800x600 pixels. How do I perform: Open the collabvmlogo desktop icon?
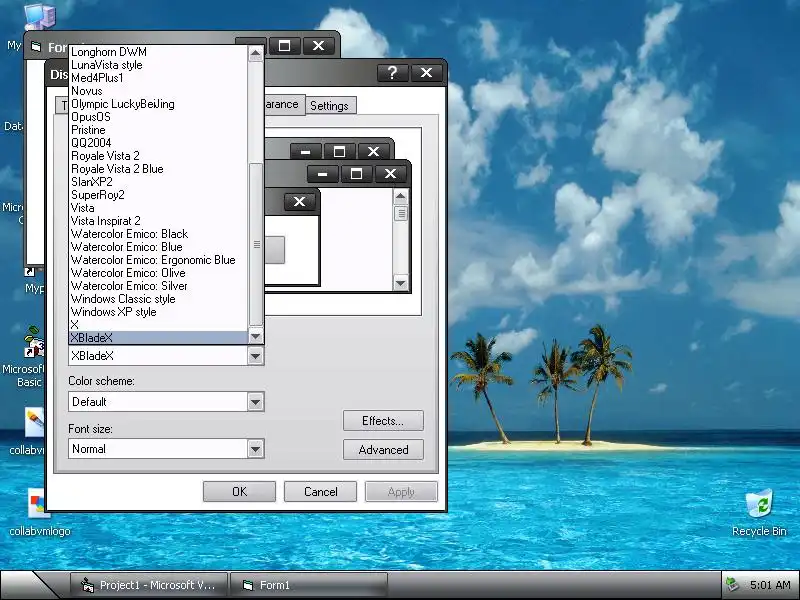[x=39, y=512]
